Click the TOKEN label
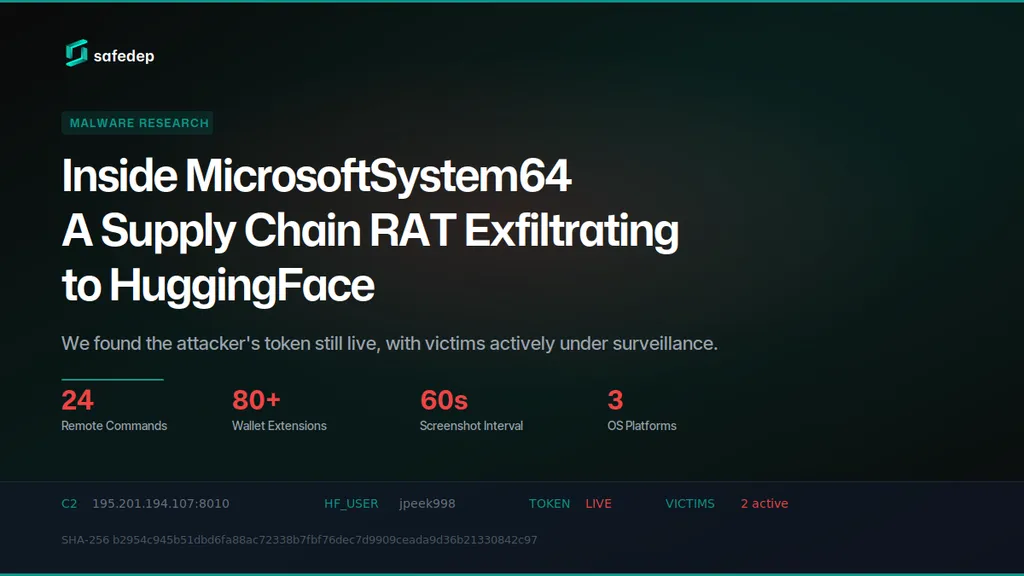This screenshot has width=1024, height=576. click(x=549, y=504)
